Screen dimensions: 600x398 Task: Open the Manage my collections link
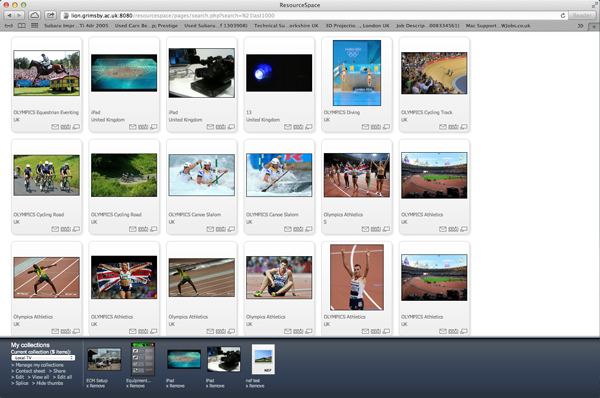click(39, 365)
